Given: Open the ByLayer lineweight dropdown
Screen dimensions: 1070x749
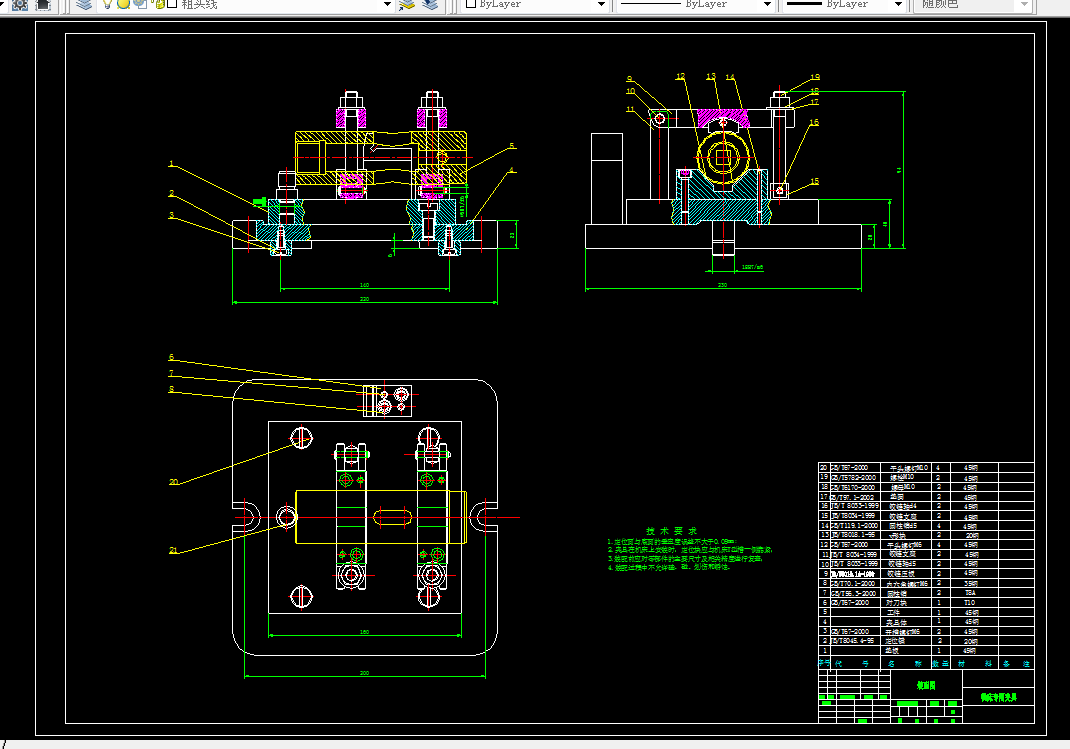Looking at the screenshot, I should (843, 4).
